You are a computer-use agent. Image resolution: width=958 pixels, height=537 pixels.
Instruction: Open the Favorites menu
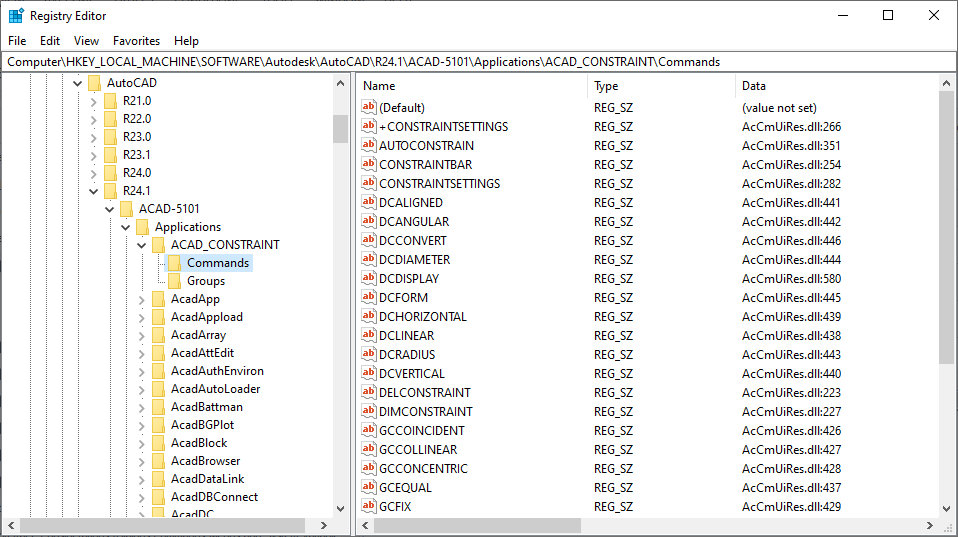(136, 41)
